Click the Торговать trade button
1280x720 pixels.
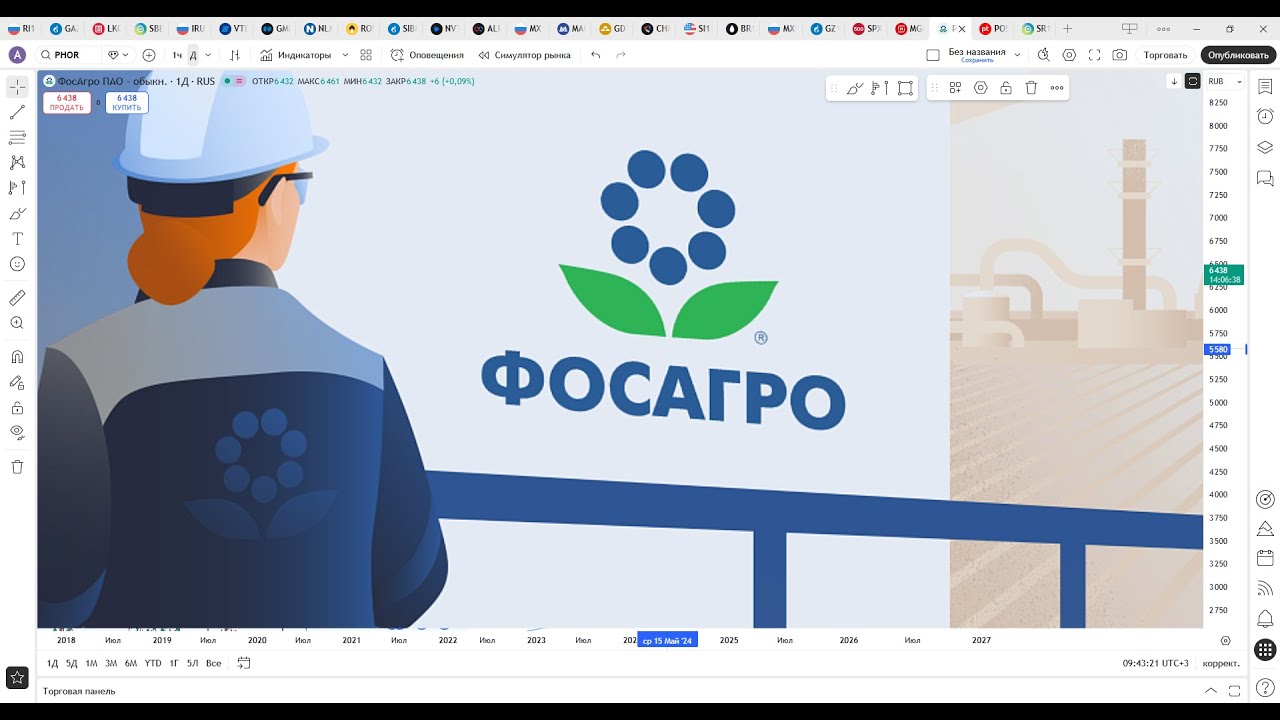(x=1166, y=55)
